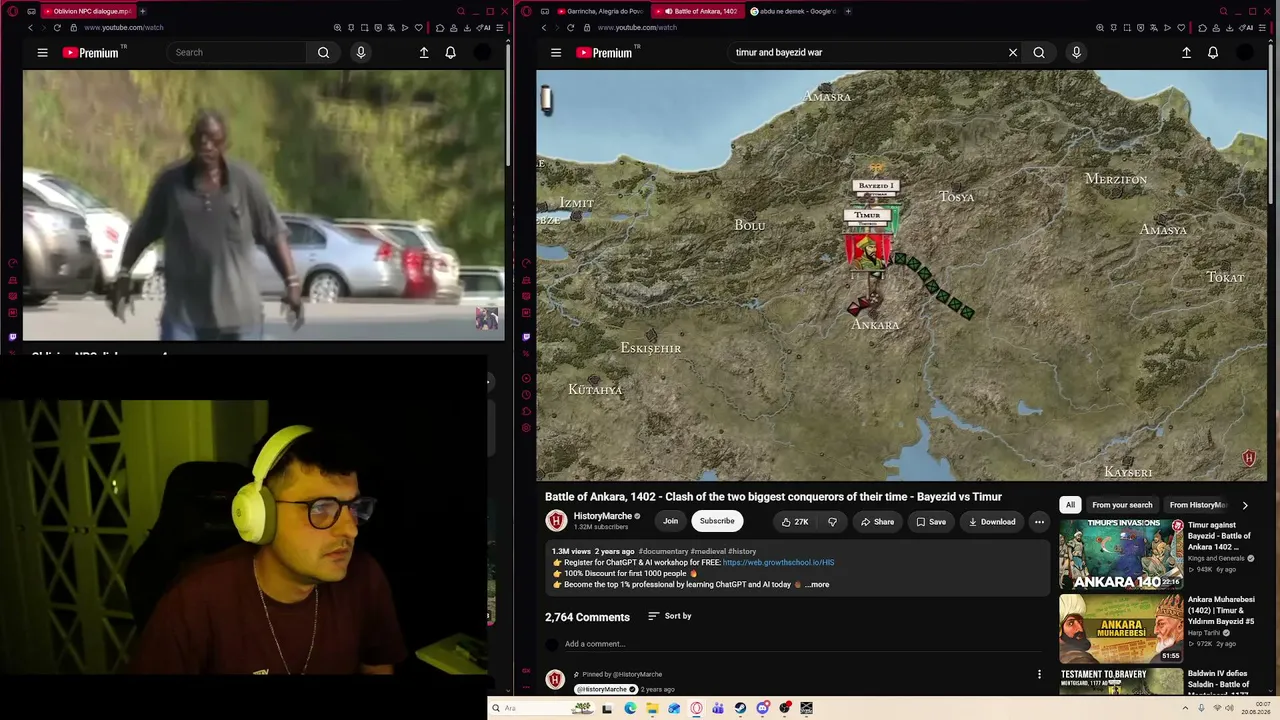The height and width of the screenshot is (720, 1280).
Task: Click the left window's Oblivion NPC video
Action: [264, 205]
